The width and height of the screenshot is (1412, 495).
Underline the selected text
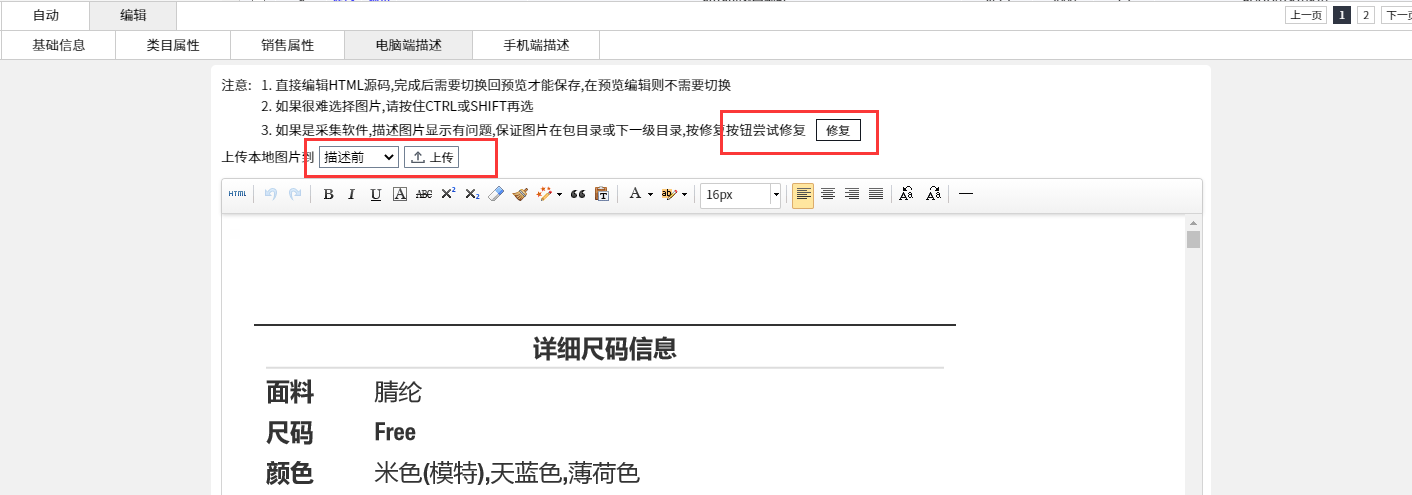pyautogui.click(x=375, y=195)
